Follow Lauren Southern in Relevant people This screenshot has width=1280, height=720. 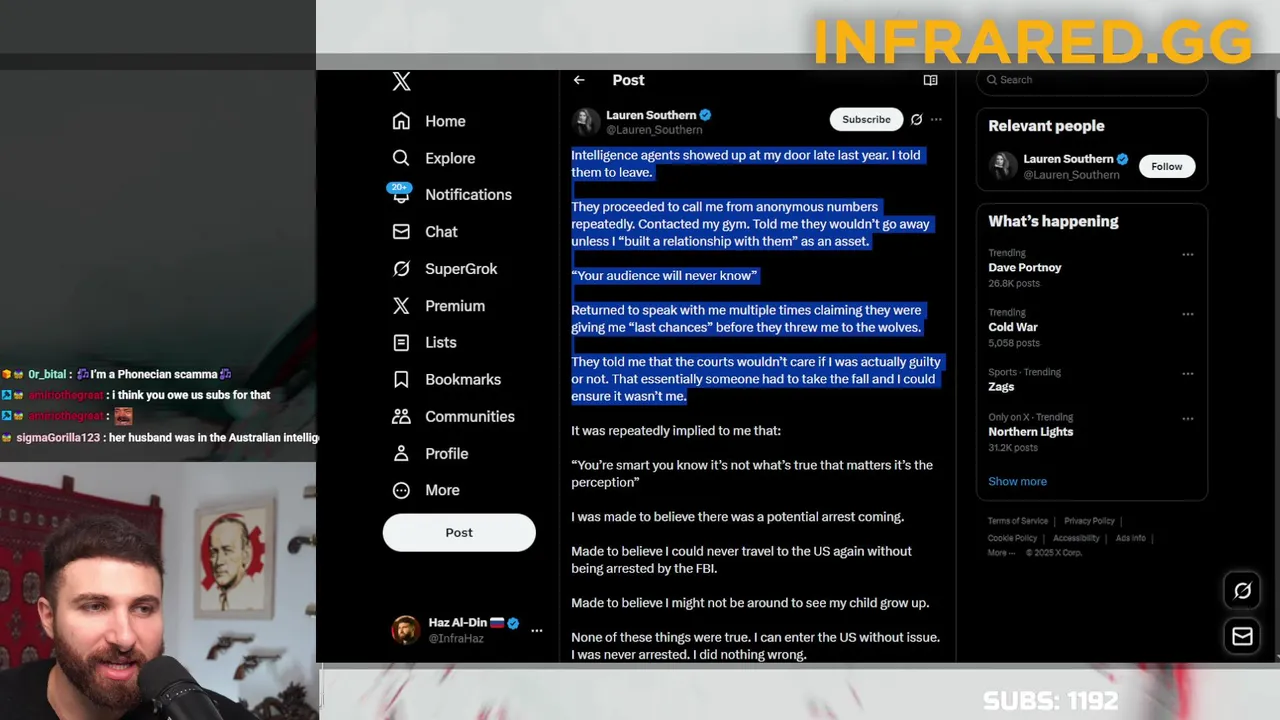(1166, 166)
